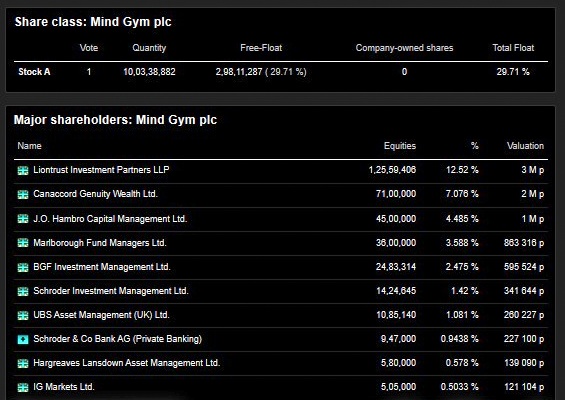Open Hargreaves Lansdown Asset Management Ltd. link
This screenshot has width=565, height=400.
click(x=126, y=363)
